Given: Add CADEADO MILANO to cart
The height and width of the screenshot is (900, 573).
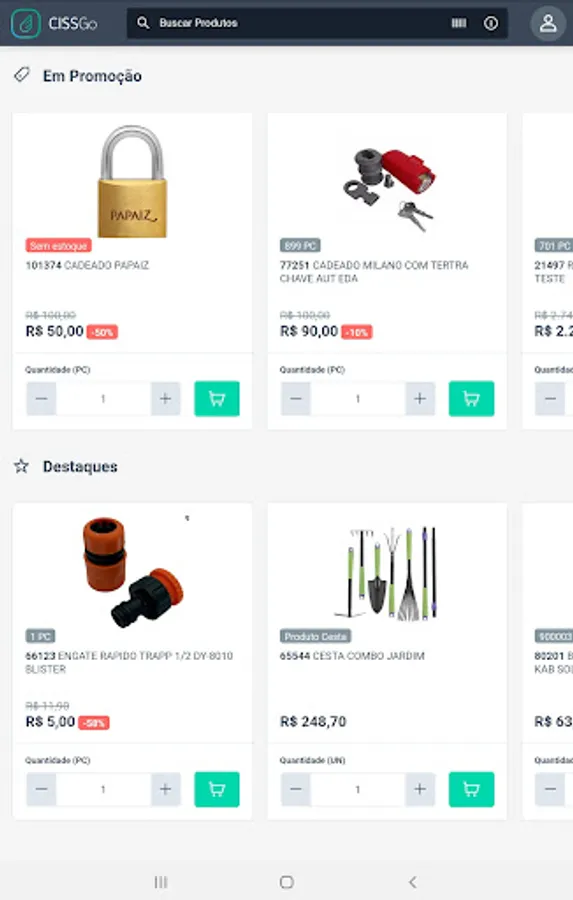Looking at the screenshot, I should click(x=471, y=398).
